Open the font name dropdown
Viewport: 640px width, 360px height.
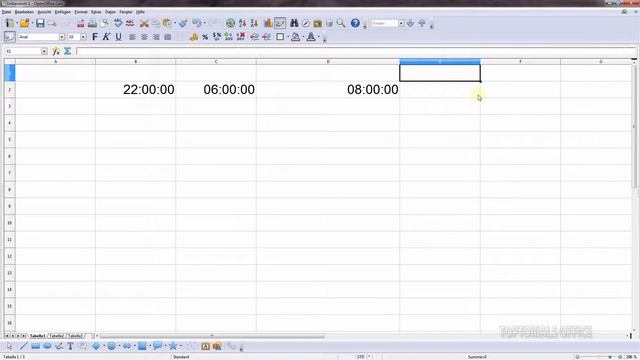62,37
